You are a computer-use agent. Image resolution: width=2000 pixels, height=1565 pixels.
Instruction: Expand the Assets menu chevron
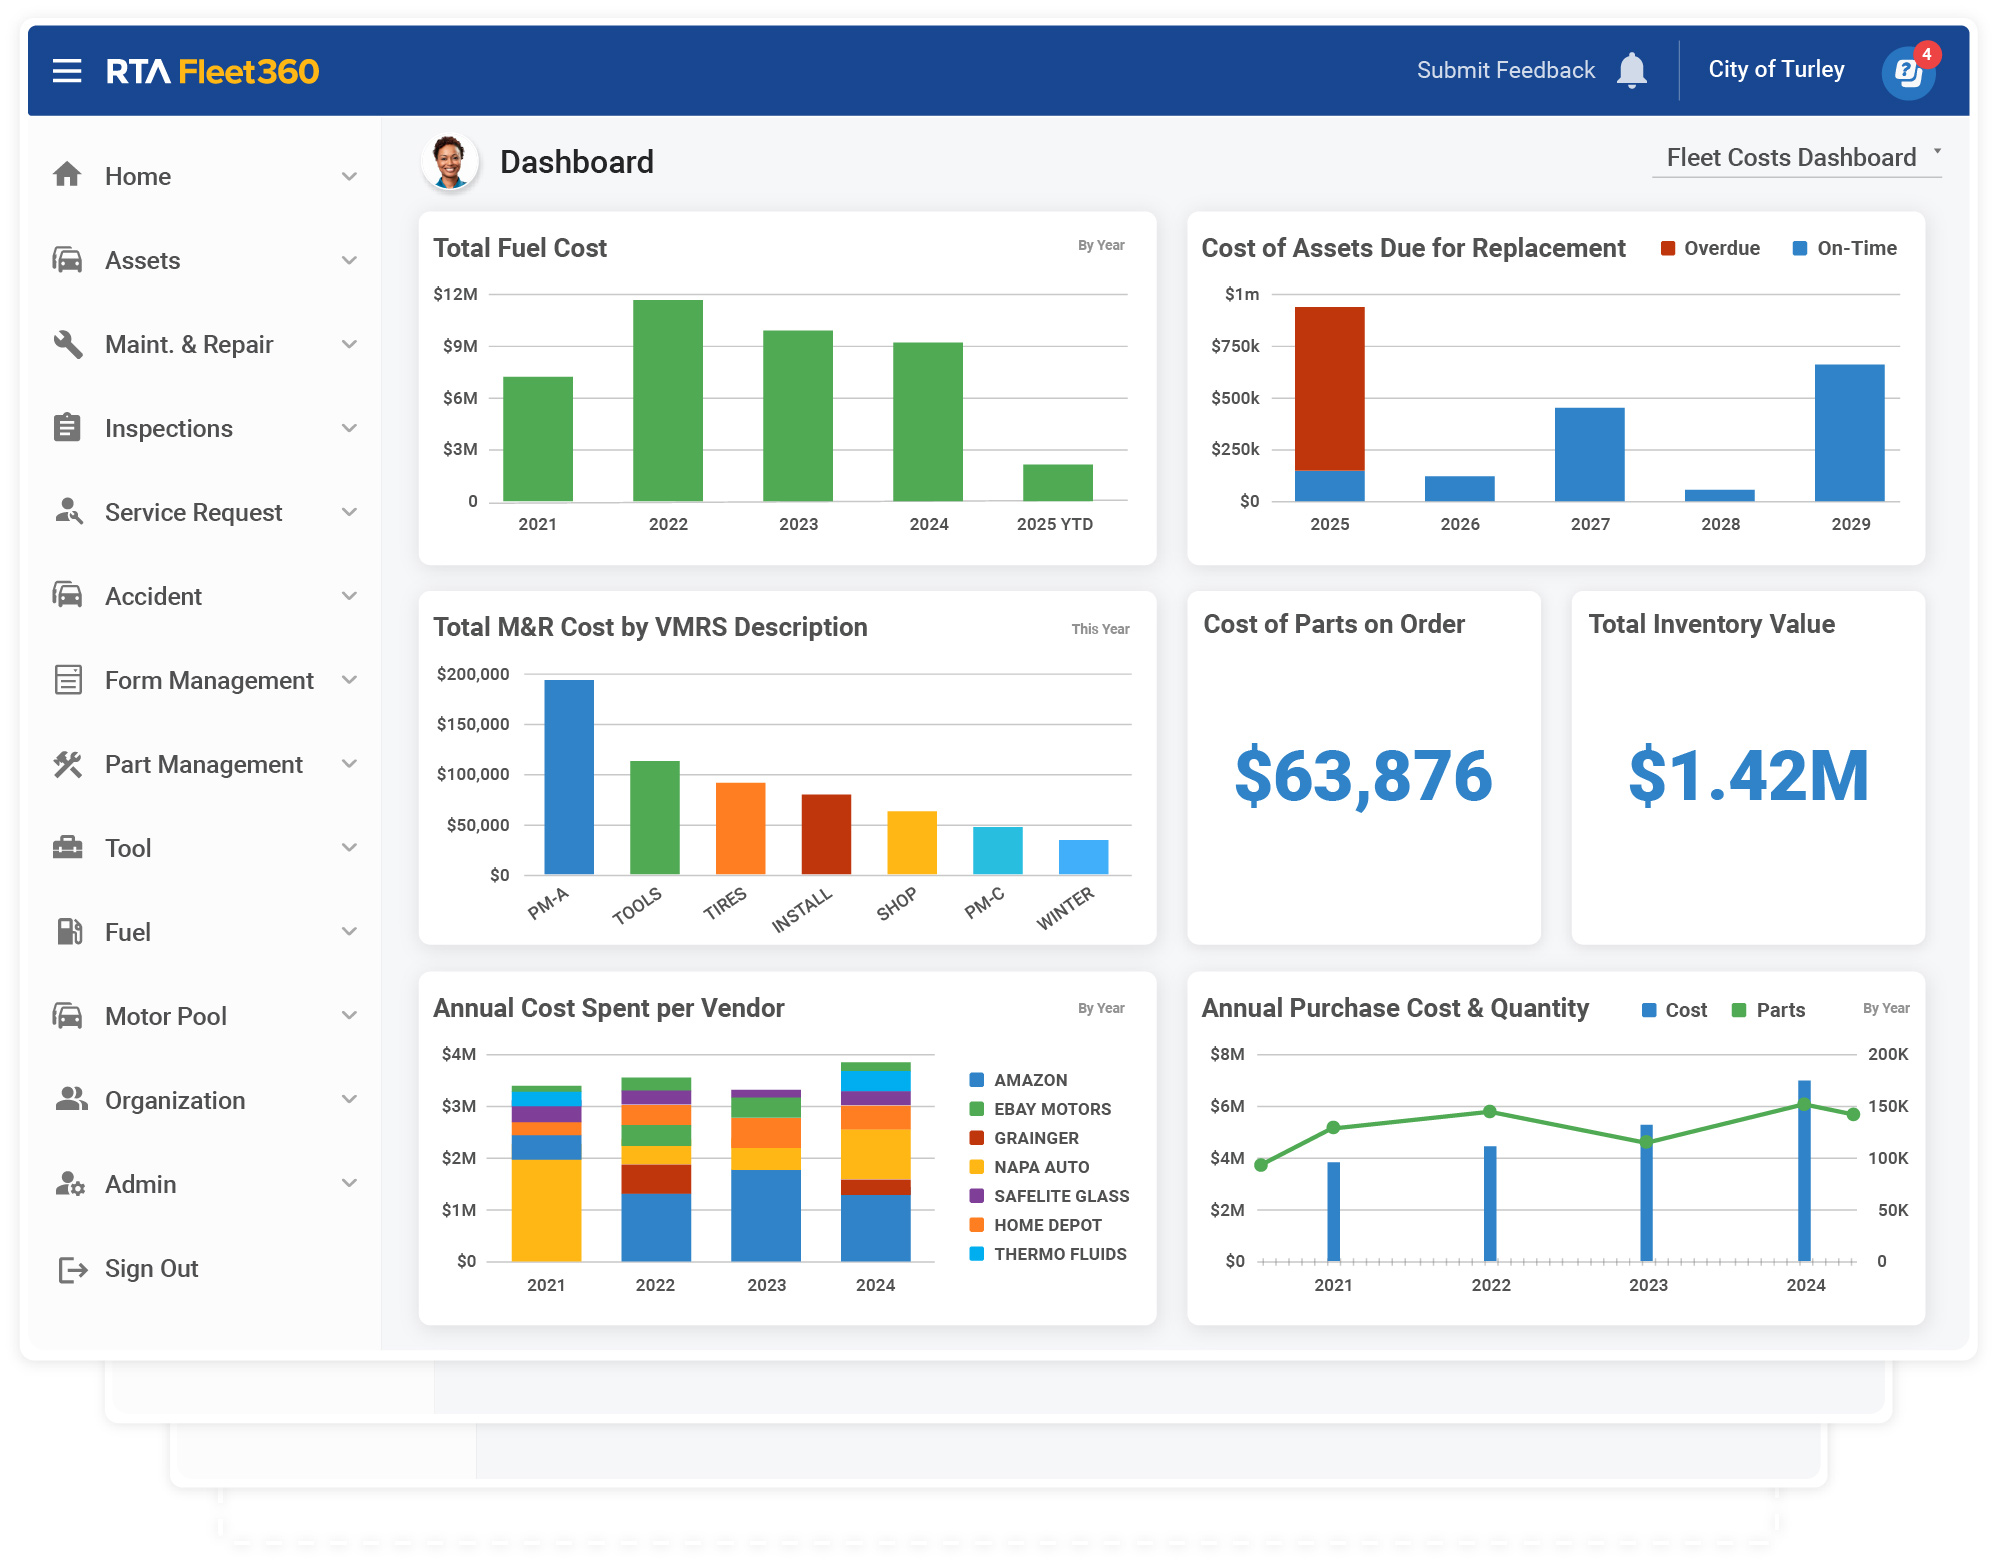[349, 260]
